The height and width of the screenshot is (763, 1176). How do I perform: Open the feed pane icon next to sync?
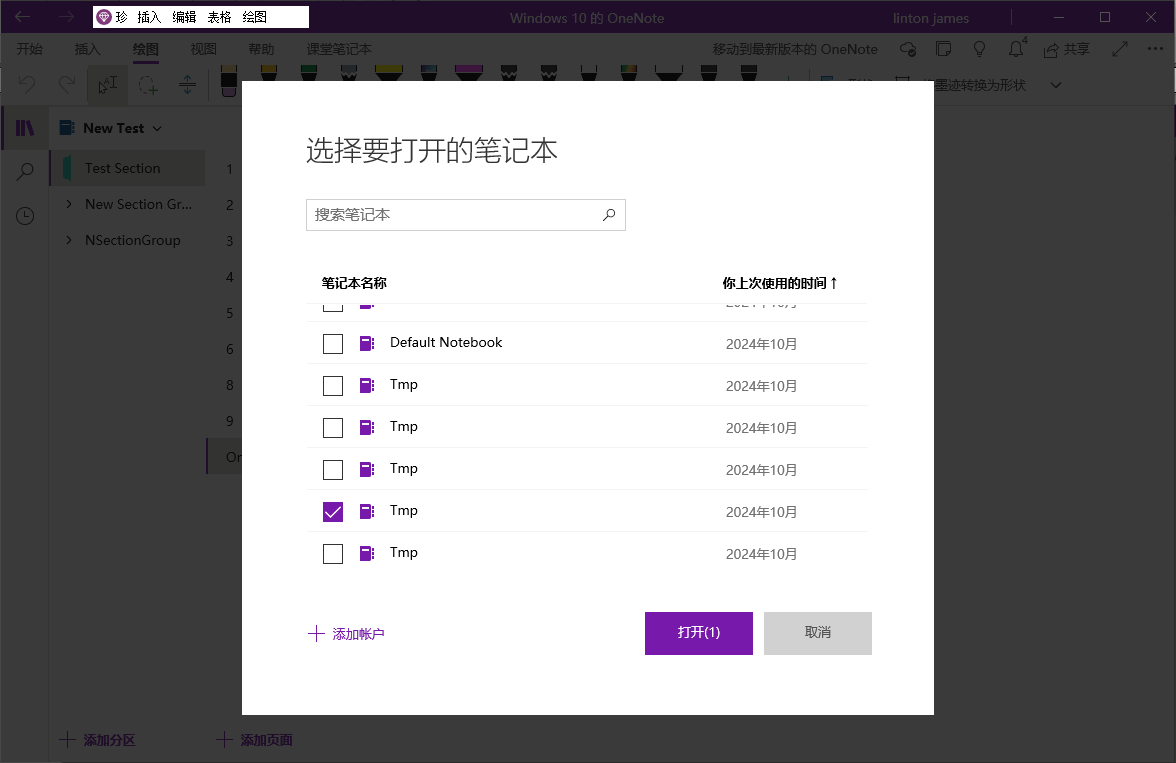(944, 50)
